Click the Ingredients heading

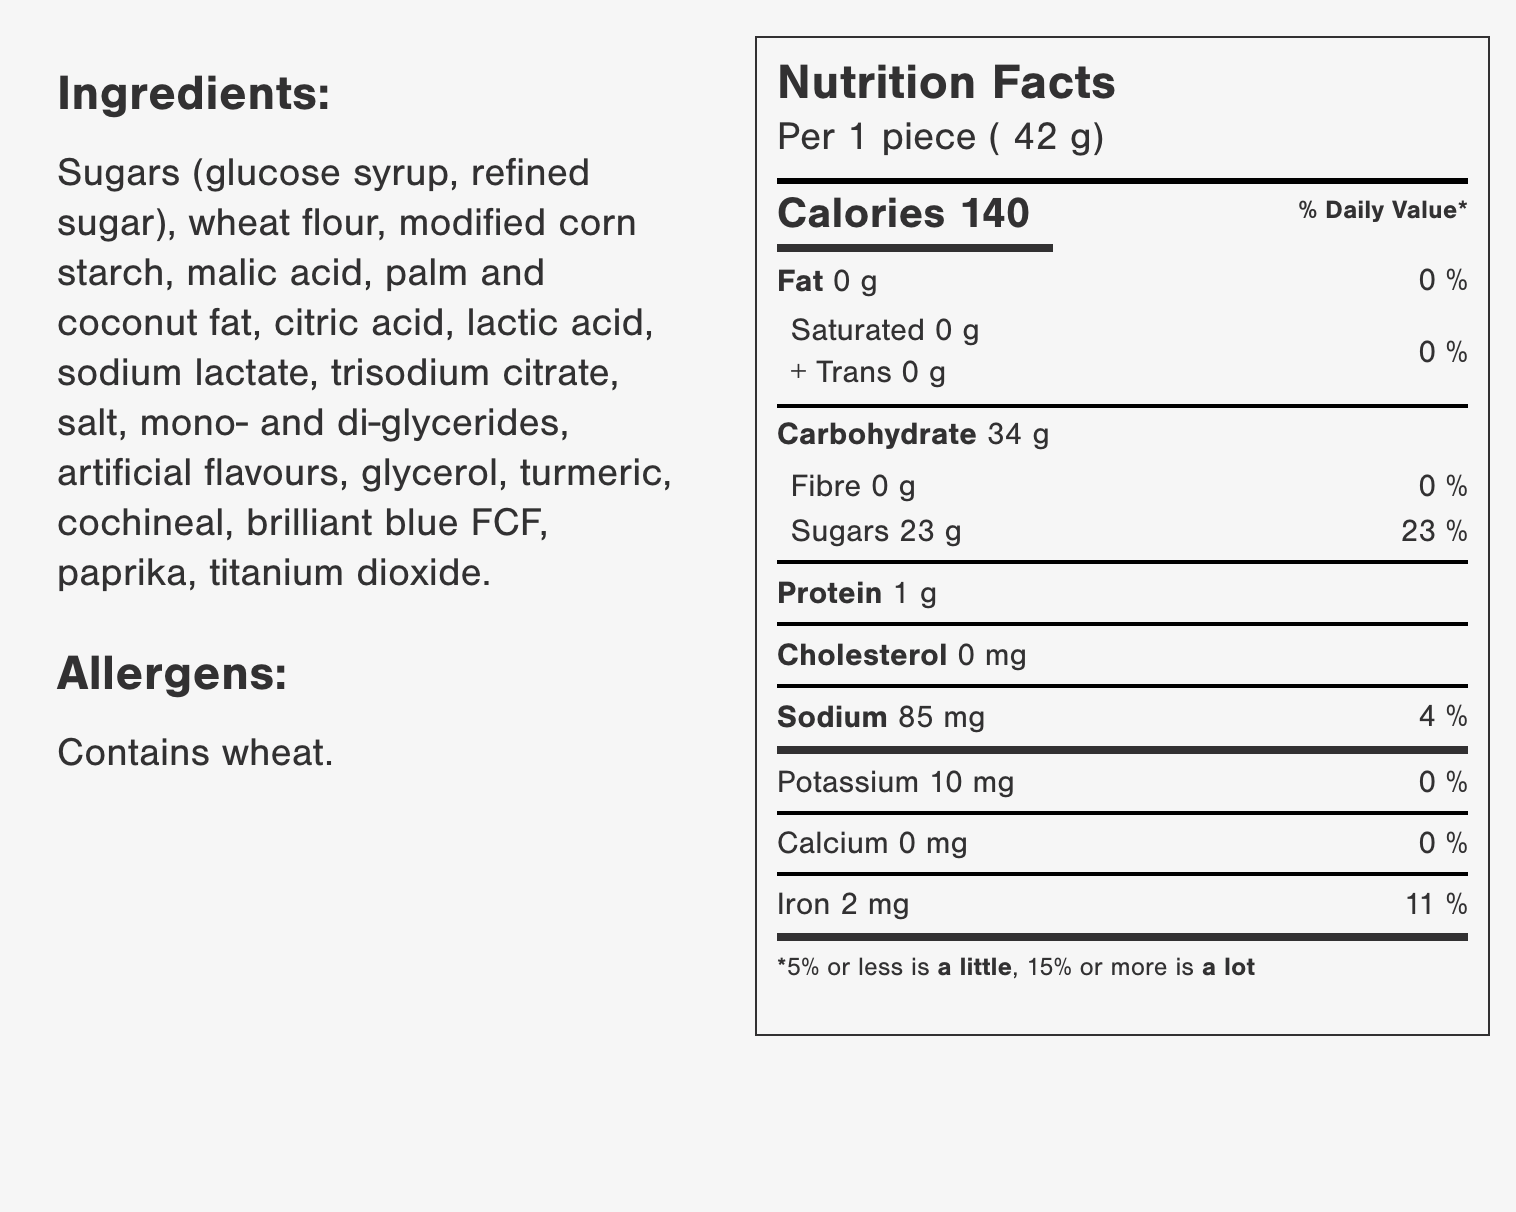pyautogui.click(x=193, y=95)
